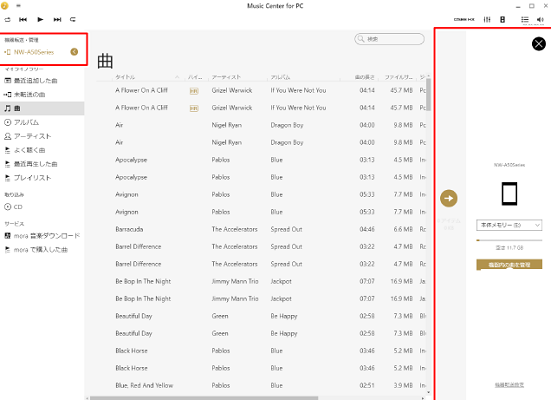The height and width of the screenshot is (400, 551).
Task: Sort by the ファイルサイズ column header
Action: [x=398, y=77]
